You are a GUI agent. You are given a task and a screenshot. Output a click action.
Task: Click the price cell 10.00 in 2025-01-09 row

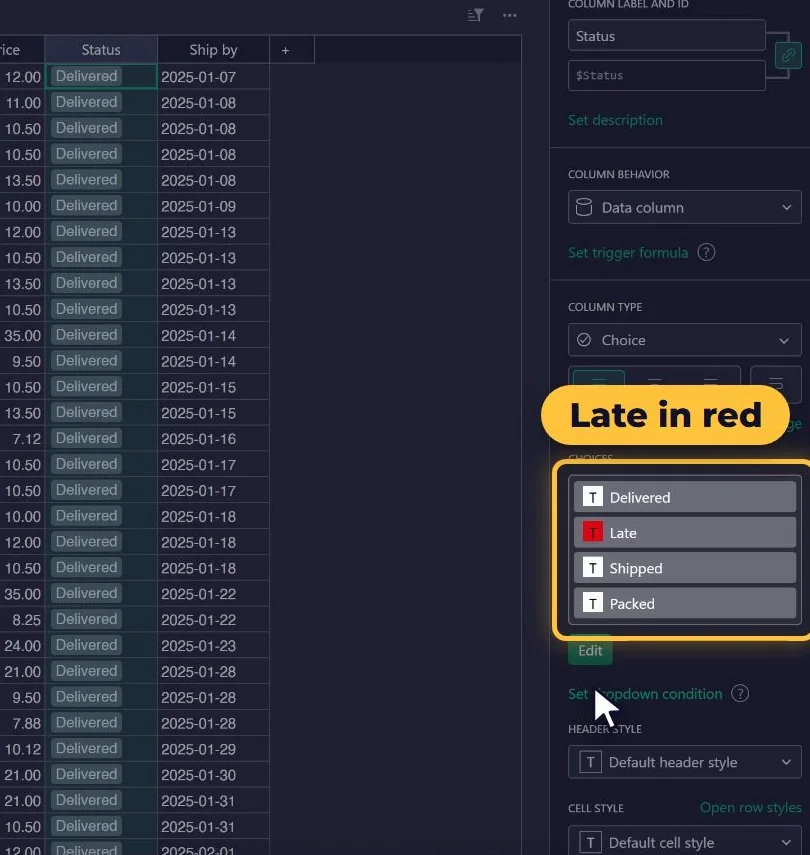pyautogui.click(x=22, y=206)
